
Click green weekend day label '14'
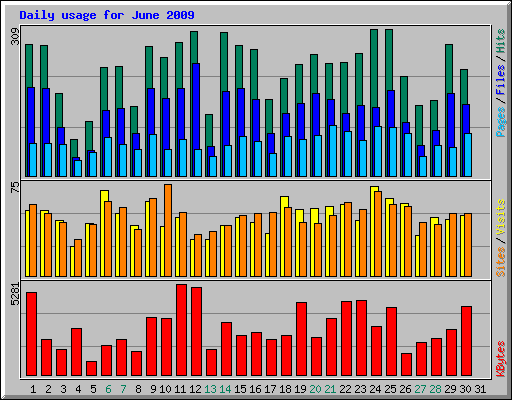coord(225,389)
